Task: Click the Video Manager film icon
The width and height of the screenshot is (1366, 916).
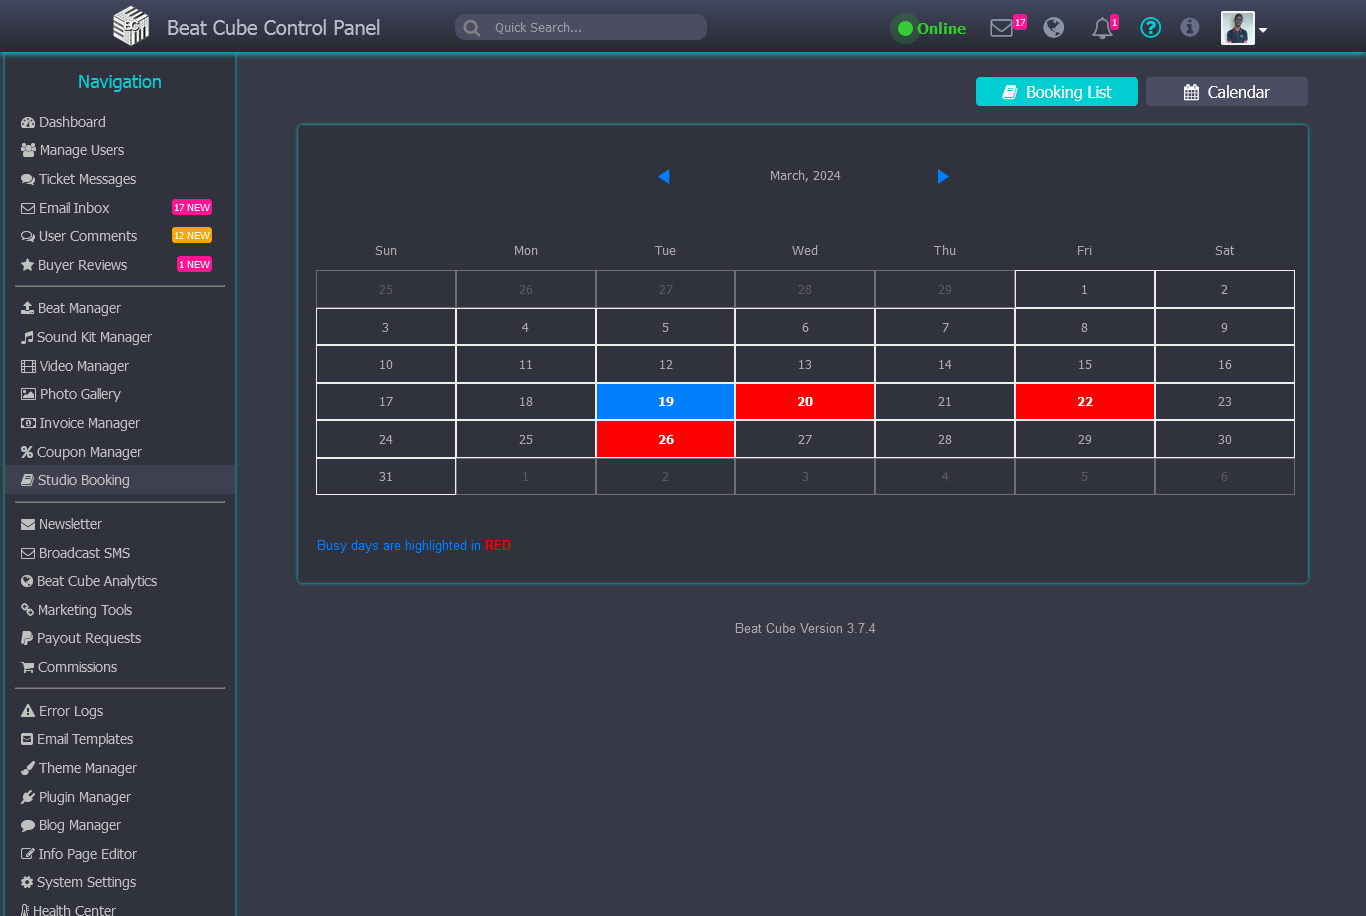Action: [28, 366]
